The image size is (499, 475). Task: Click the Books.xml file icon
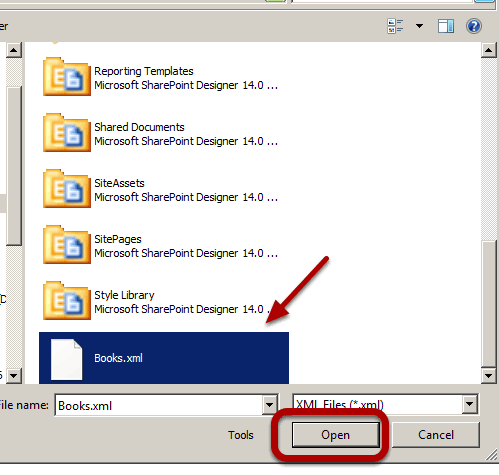[66, 359]
